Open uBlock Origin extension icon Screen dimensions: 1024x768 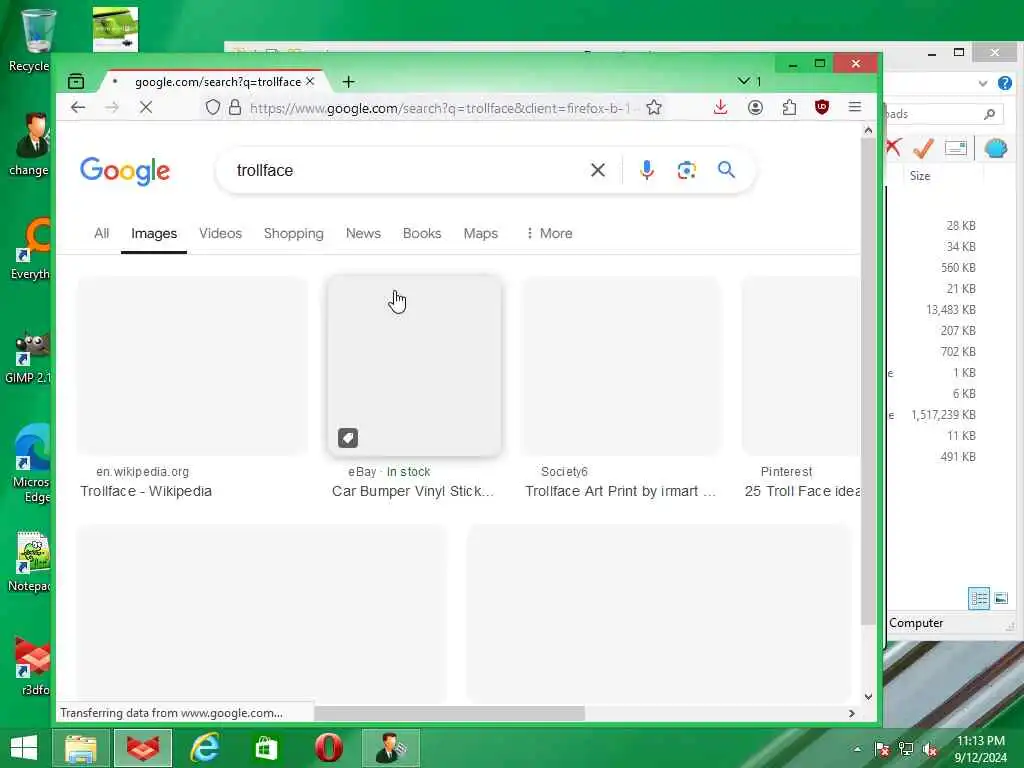pos(822,107)
